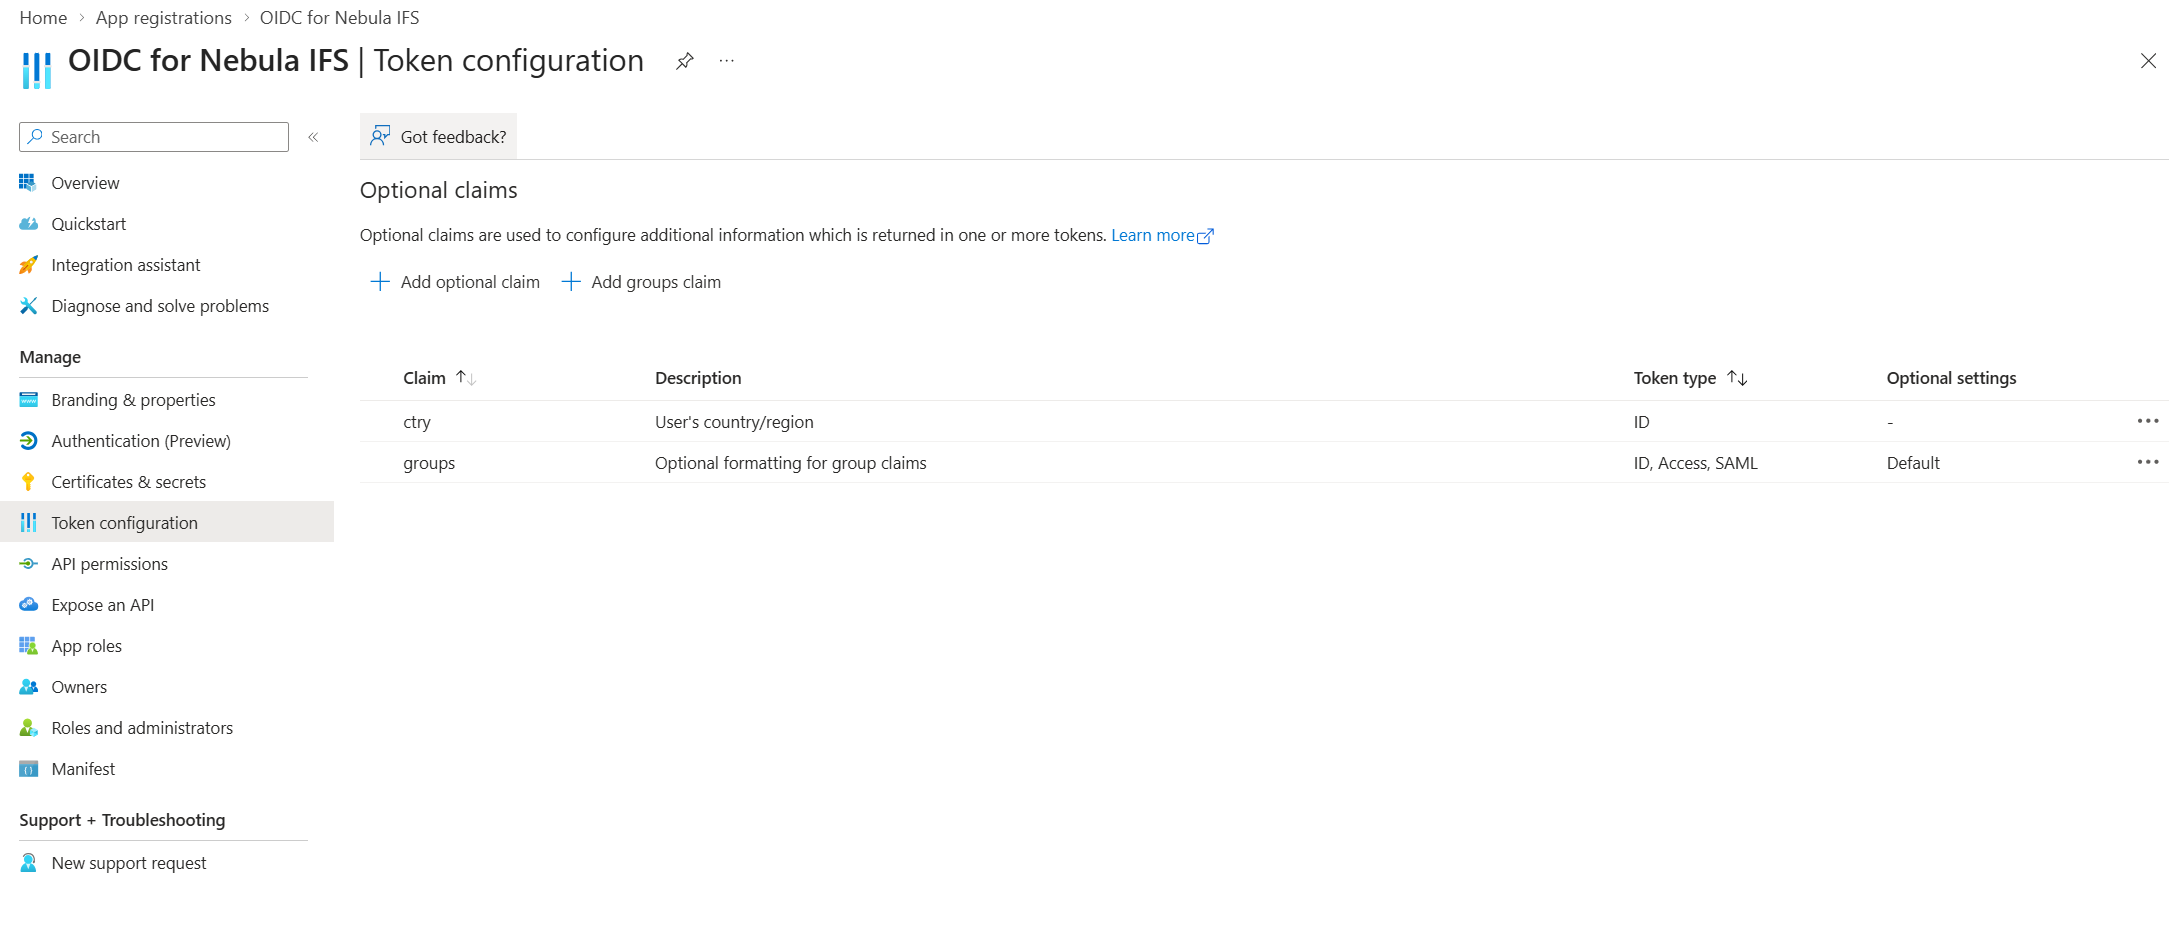Go to App registrations breadcrumb

(164, 18)
